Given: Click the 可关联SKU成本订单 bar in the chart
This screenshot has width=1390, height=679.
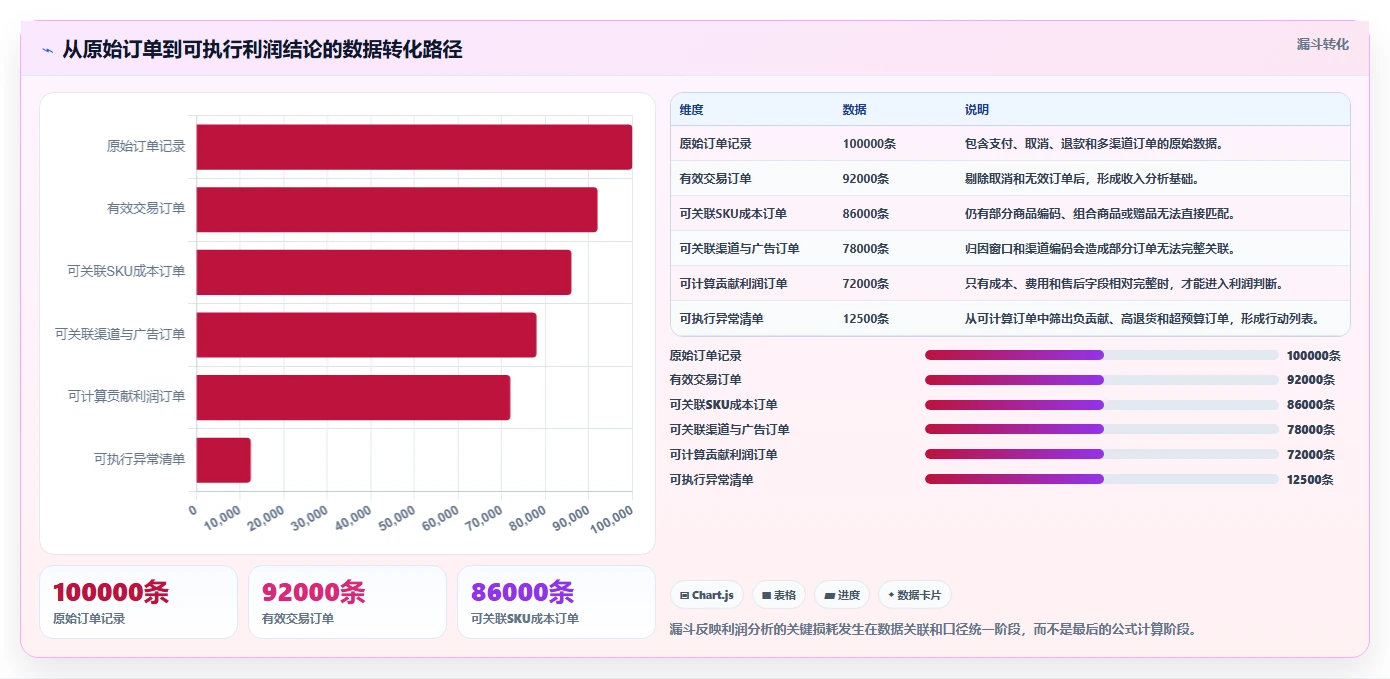Looking at the screenshot, I should [384, 272].
